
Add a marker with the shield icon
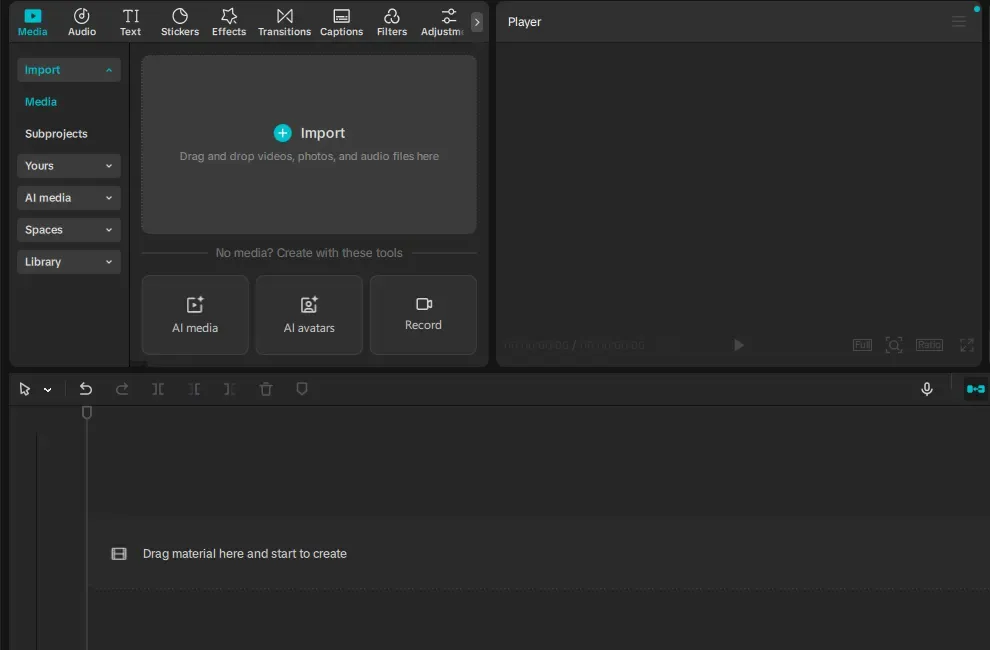[302, 389]
